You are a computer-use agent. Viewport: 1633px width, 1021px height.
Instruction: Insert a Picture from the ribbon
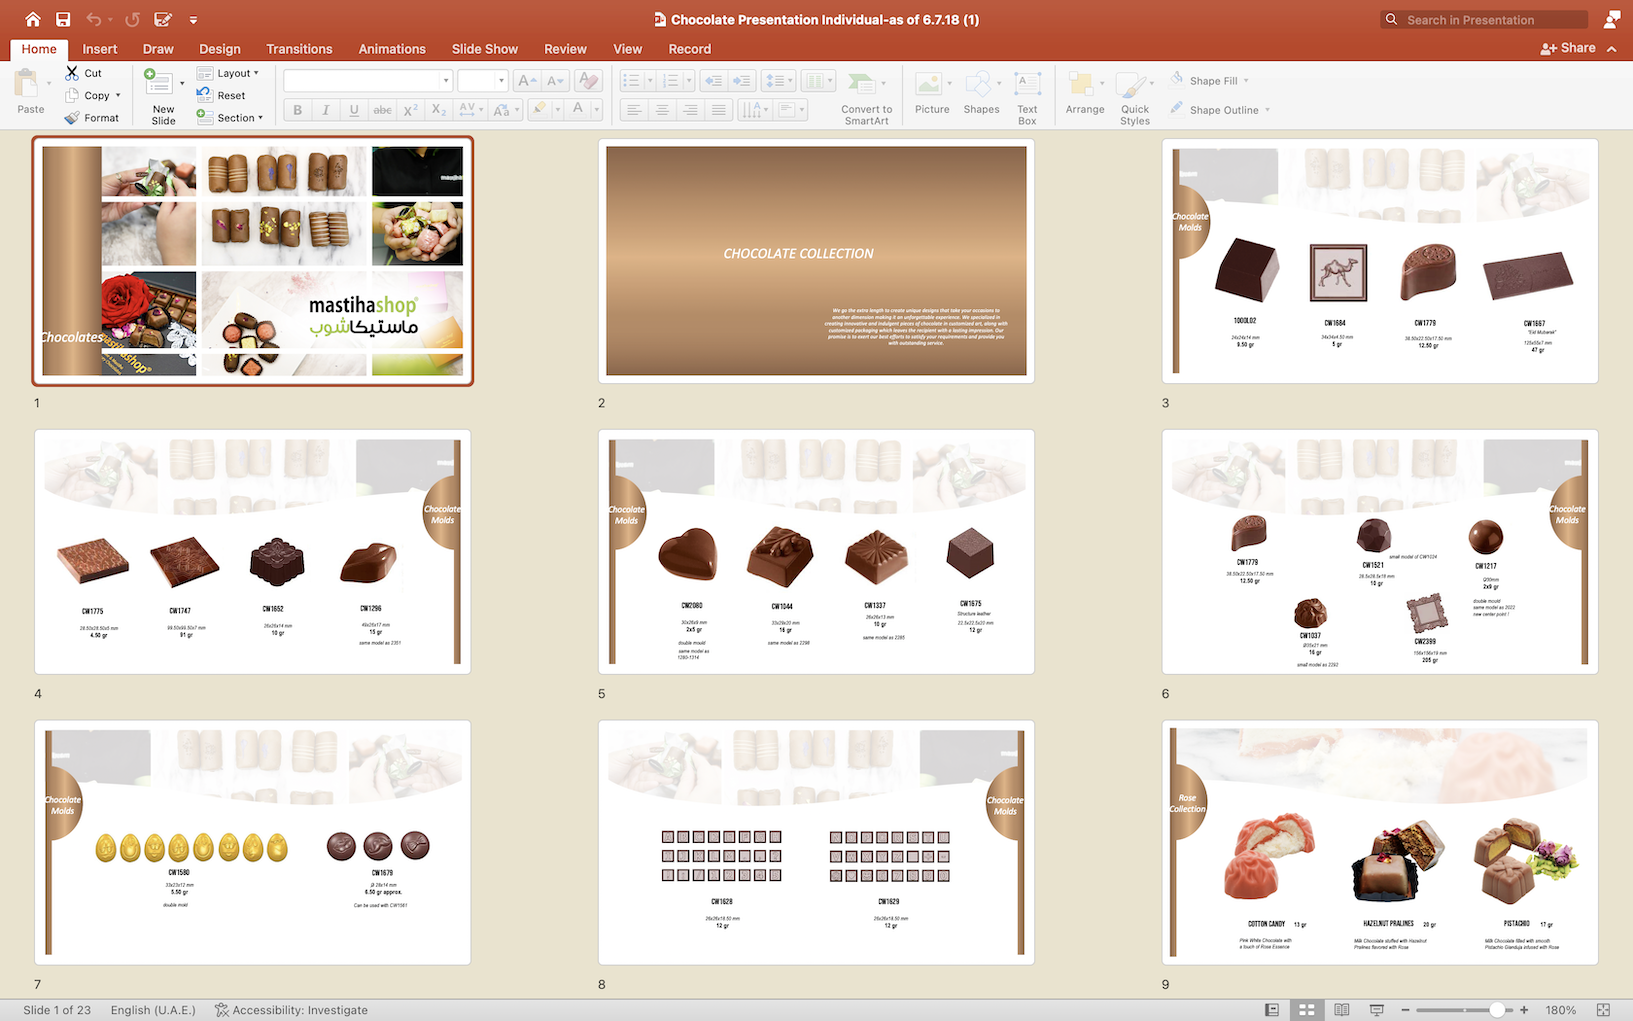click(932, 94)
